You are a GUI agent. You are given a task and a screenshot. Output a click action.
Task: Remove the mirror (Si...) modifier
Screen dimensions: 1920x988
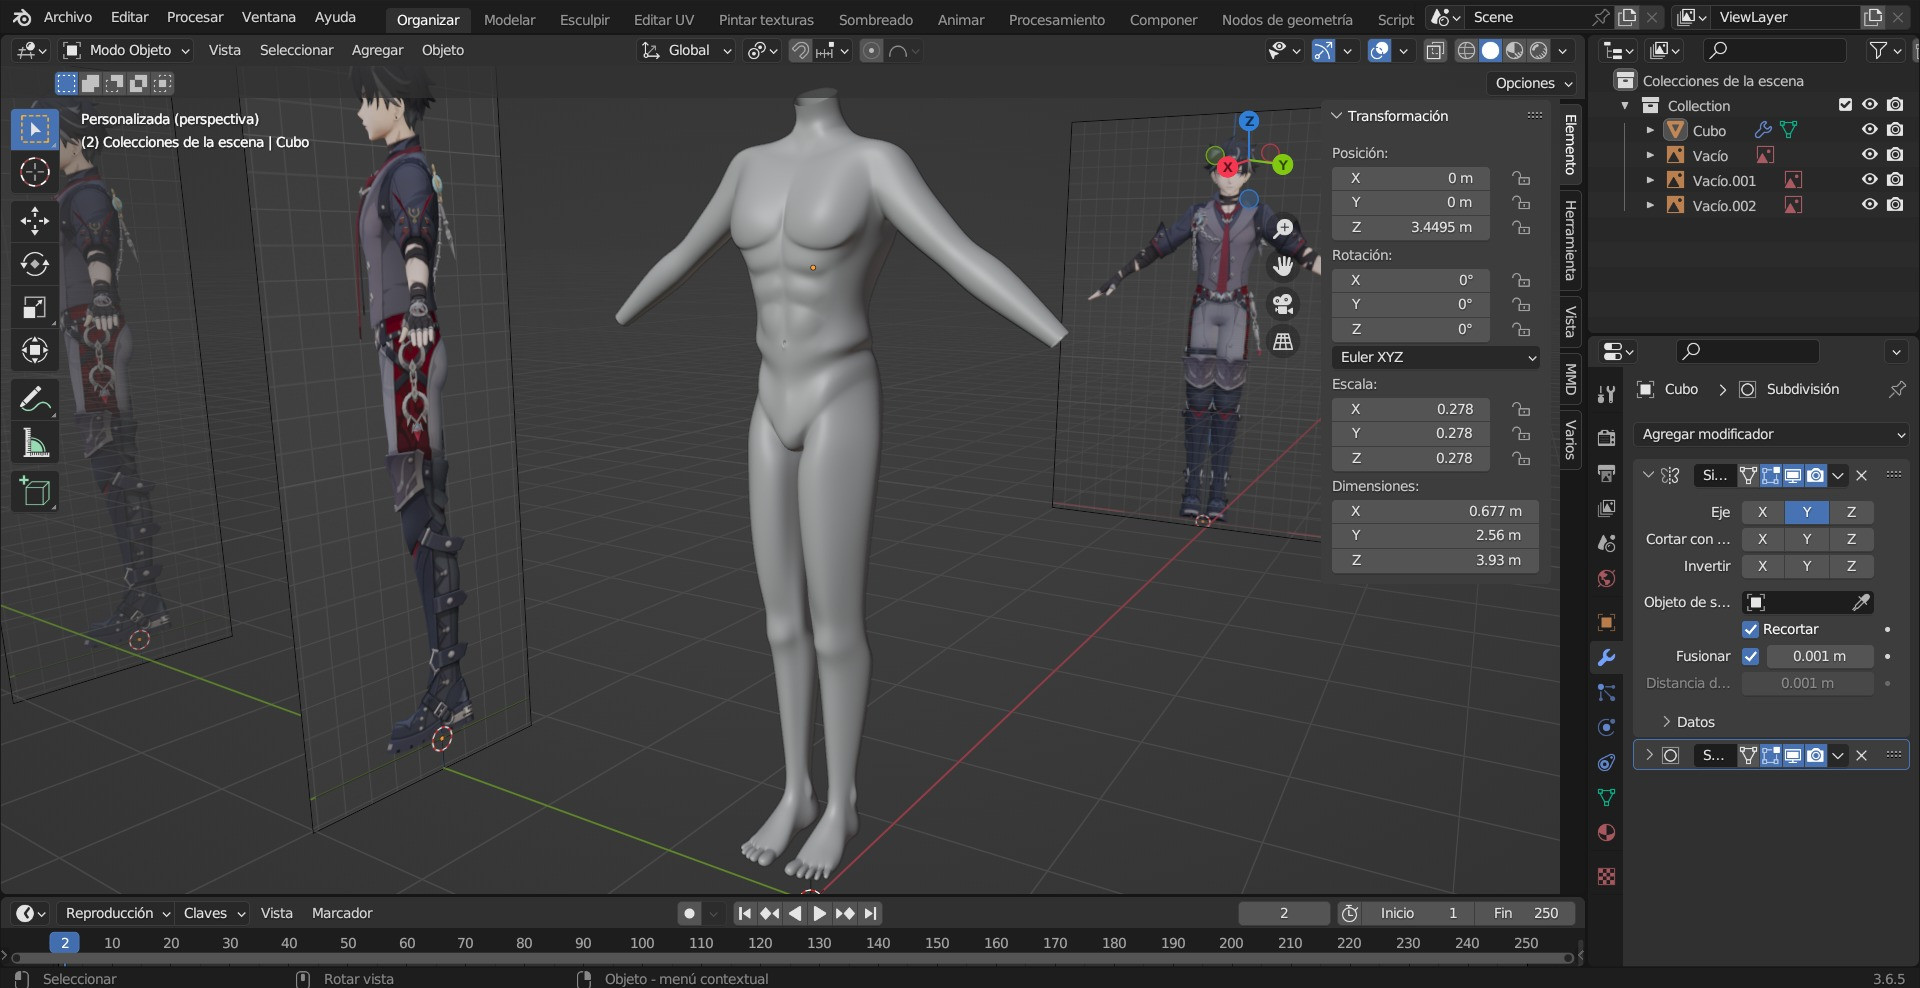tap(1861, 476)
